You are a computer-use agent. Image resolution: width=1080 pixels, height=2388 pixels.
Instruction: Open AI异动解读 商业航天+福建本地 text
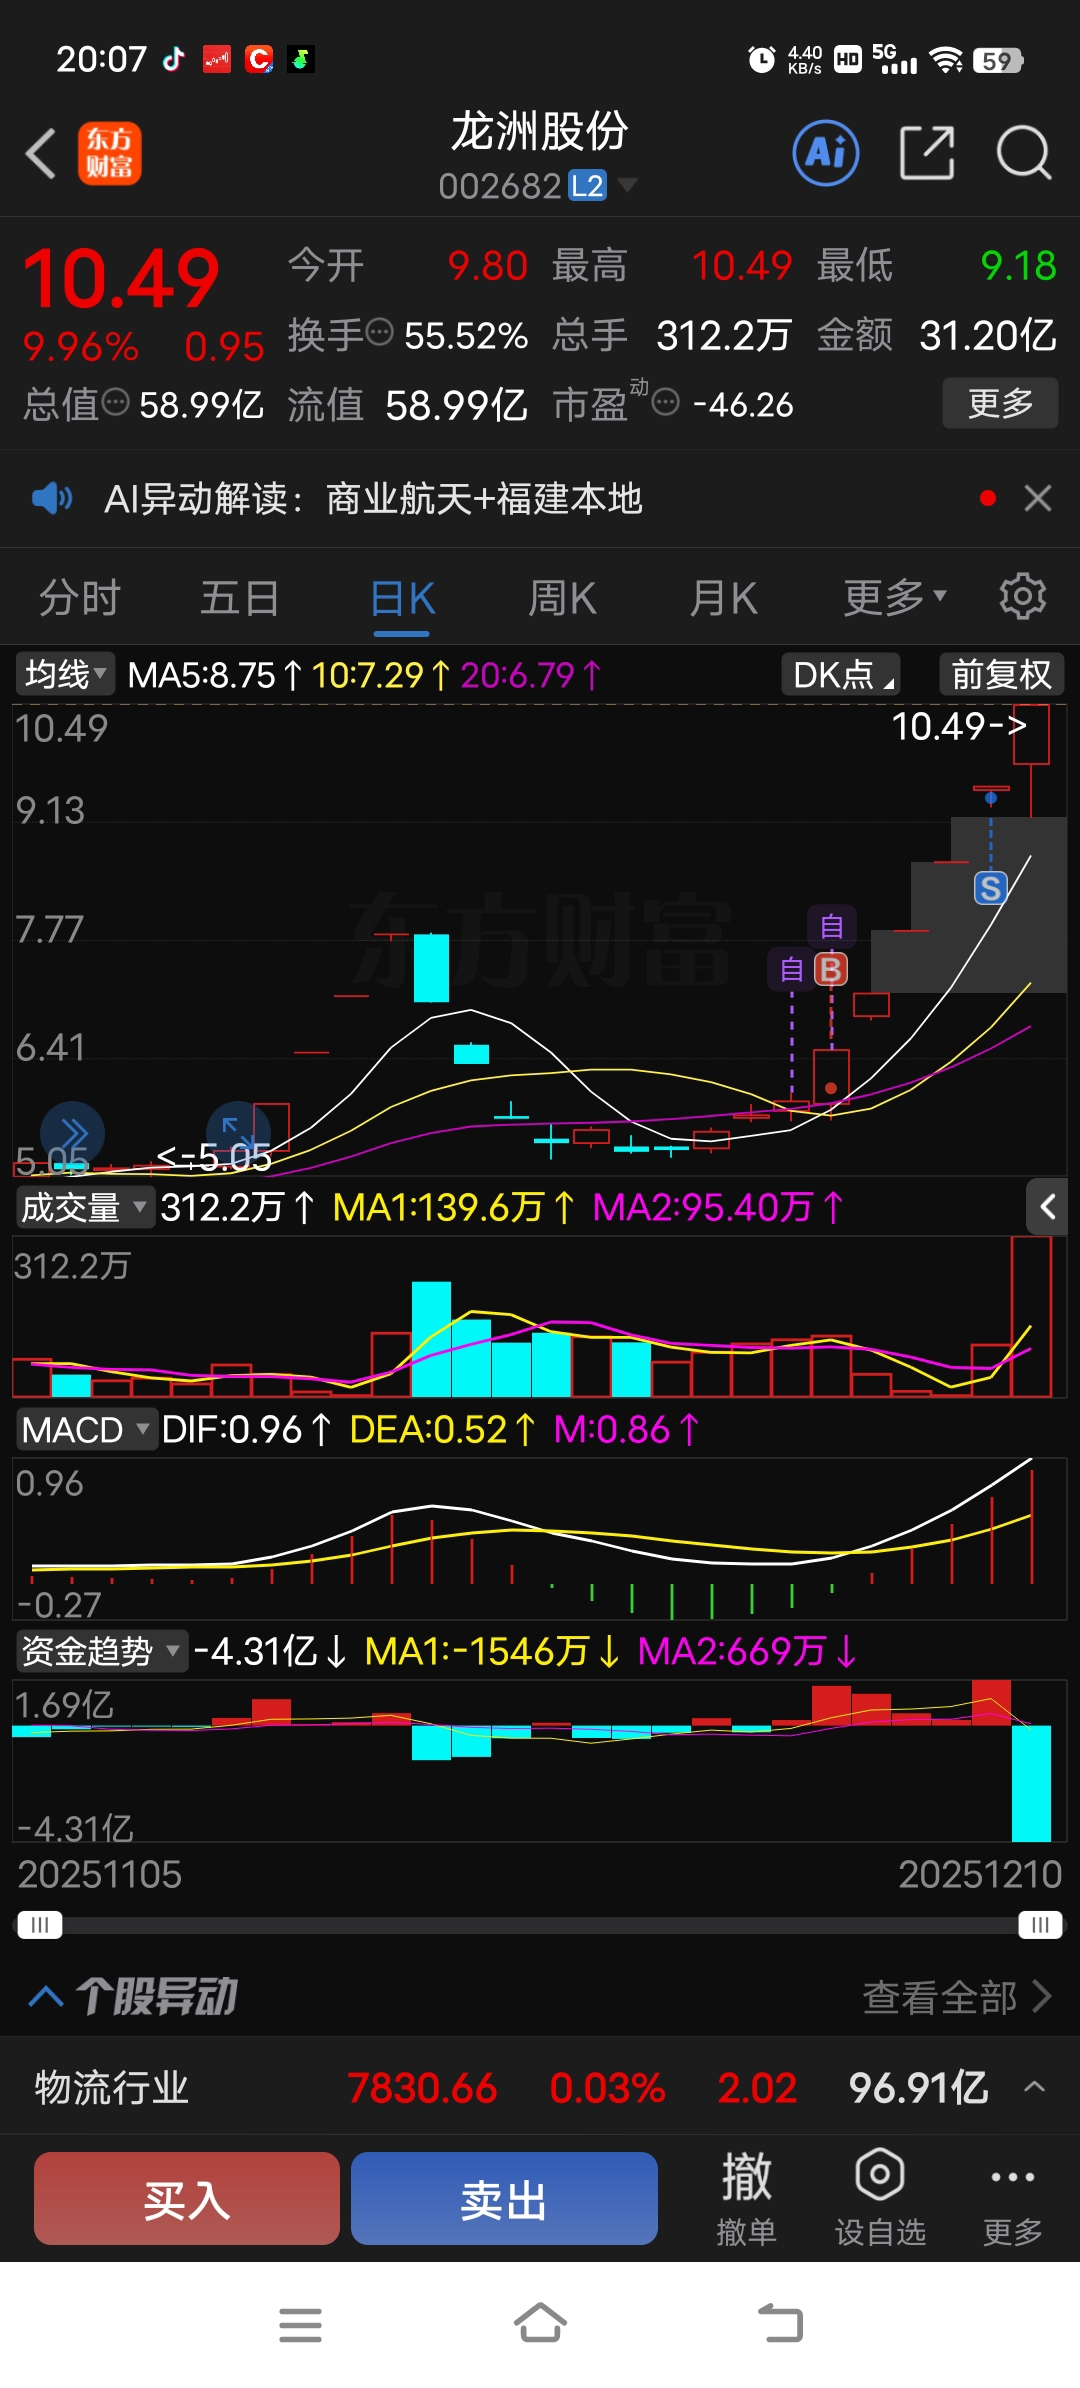tap(373, 498)
